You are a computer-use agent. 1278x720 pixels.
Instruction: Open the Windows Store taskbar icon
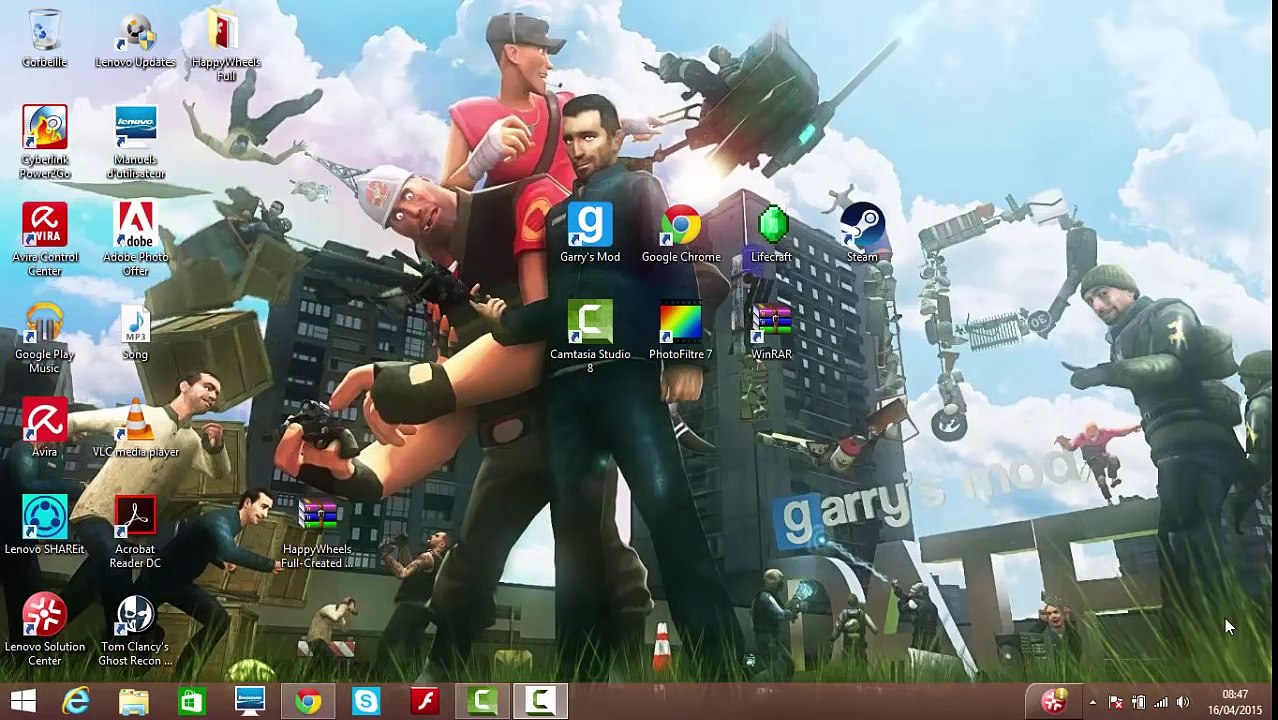[191, 701]
